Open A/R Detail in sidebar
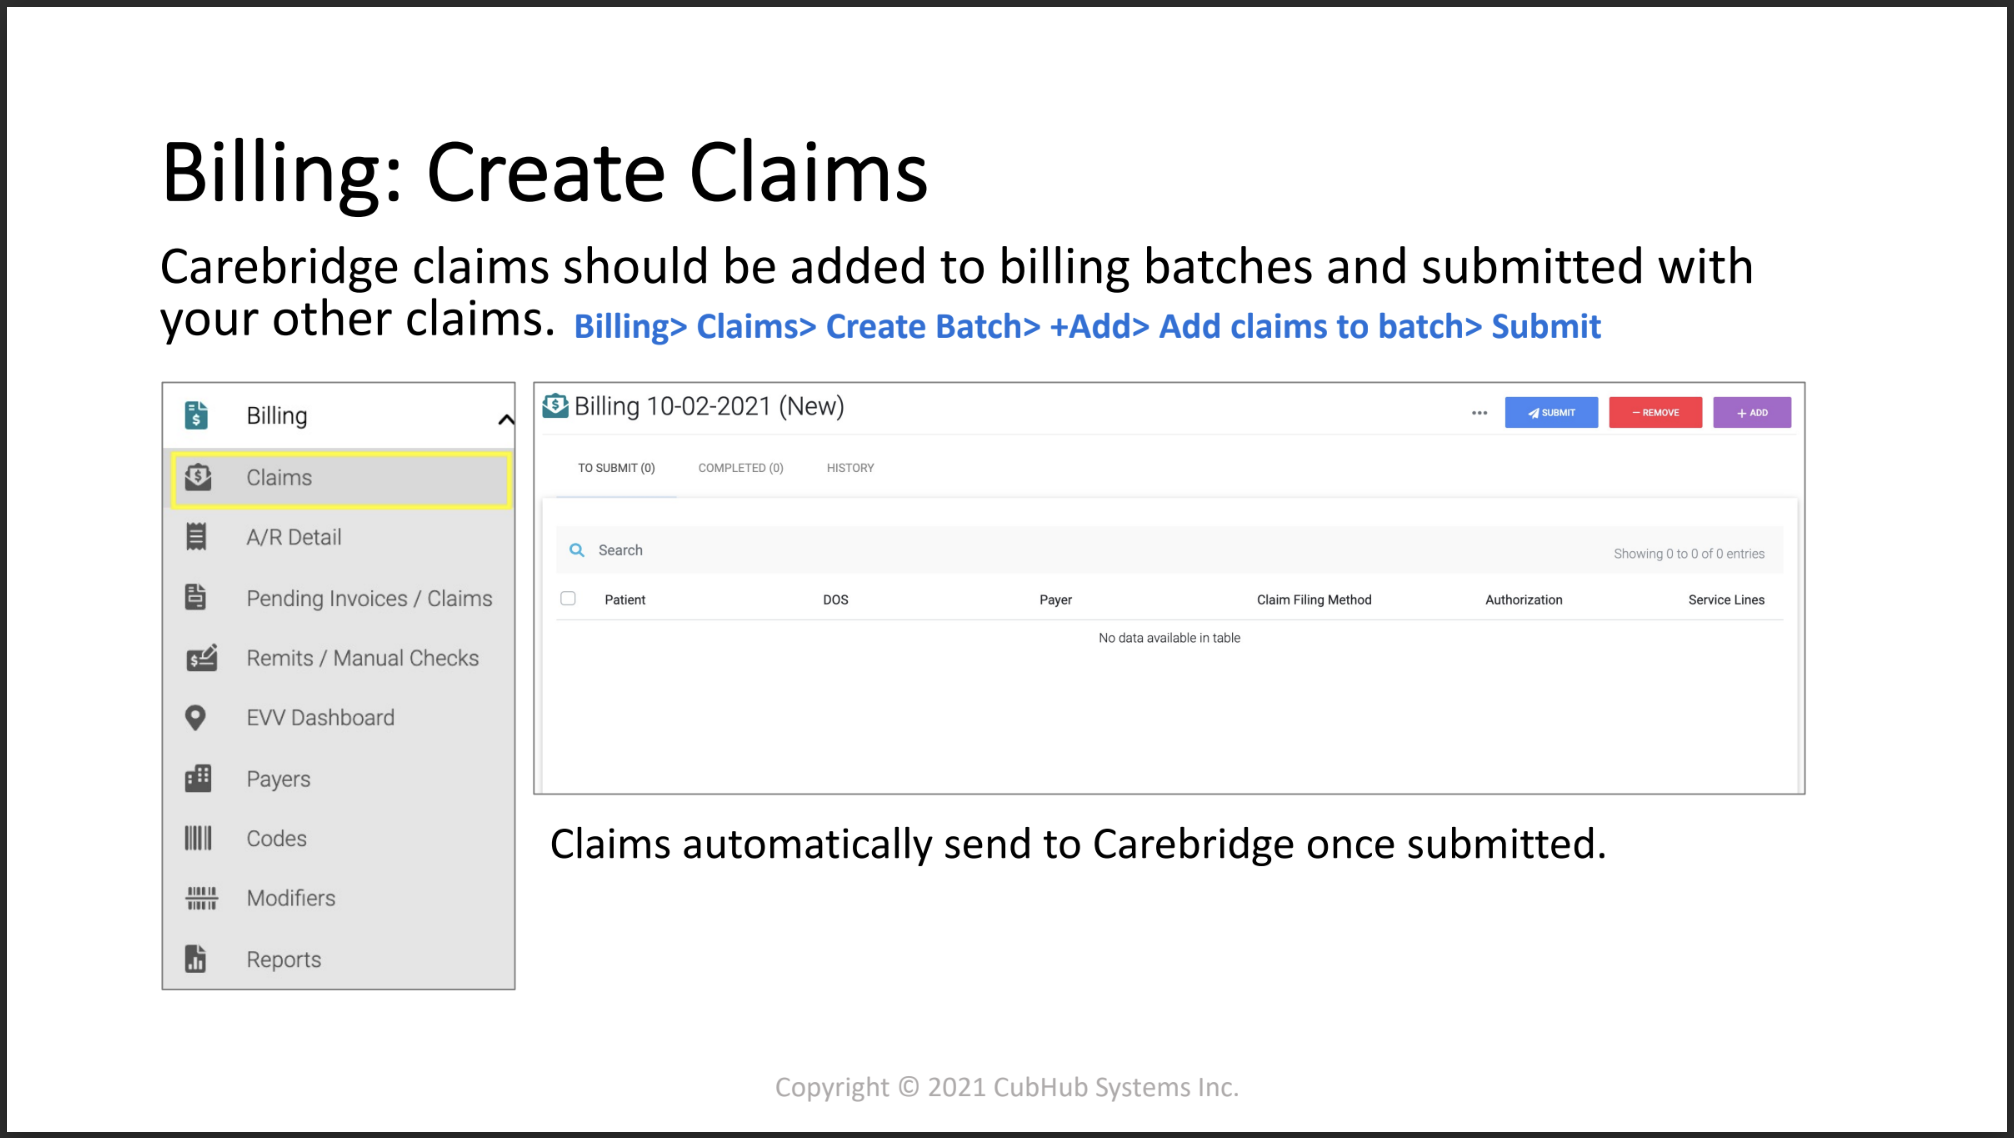Image resolution: width=2014 pixels, height=1138 pixels. [x=293, y=537]
